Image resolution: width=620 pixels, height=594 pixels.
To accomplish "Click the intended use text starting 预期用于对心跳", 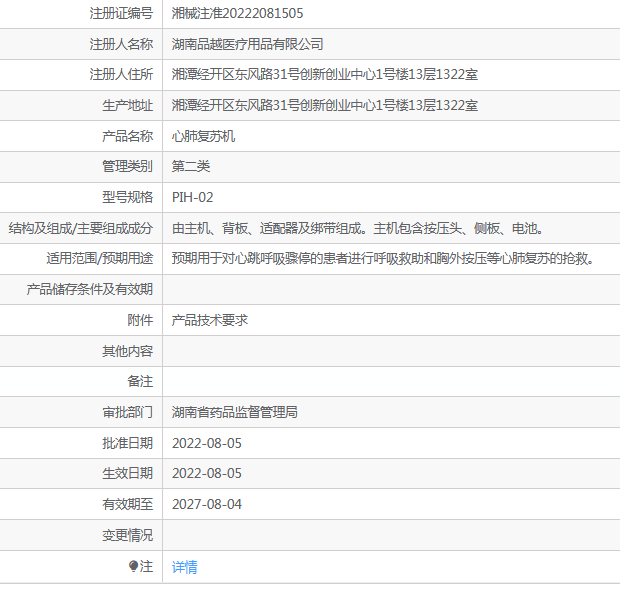I will 383,259.
